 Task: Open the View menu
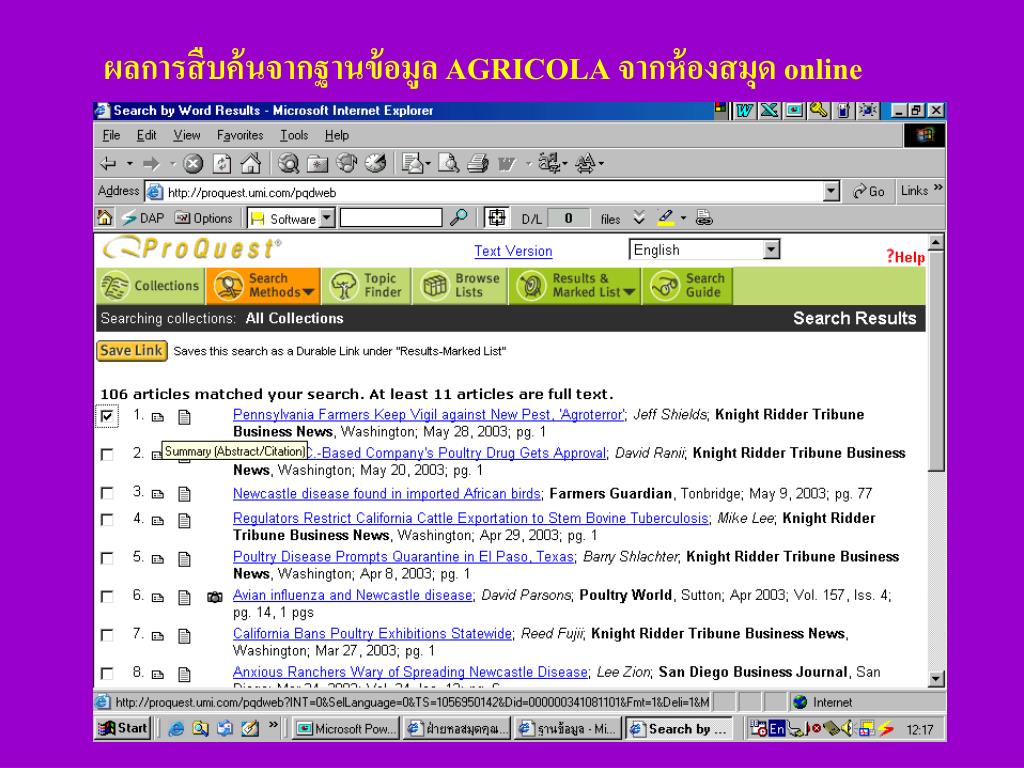[x=187, y=135]
